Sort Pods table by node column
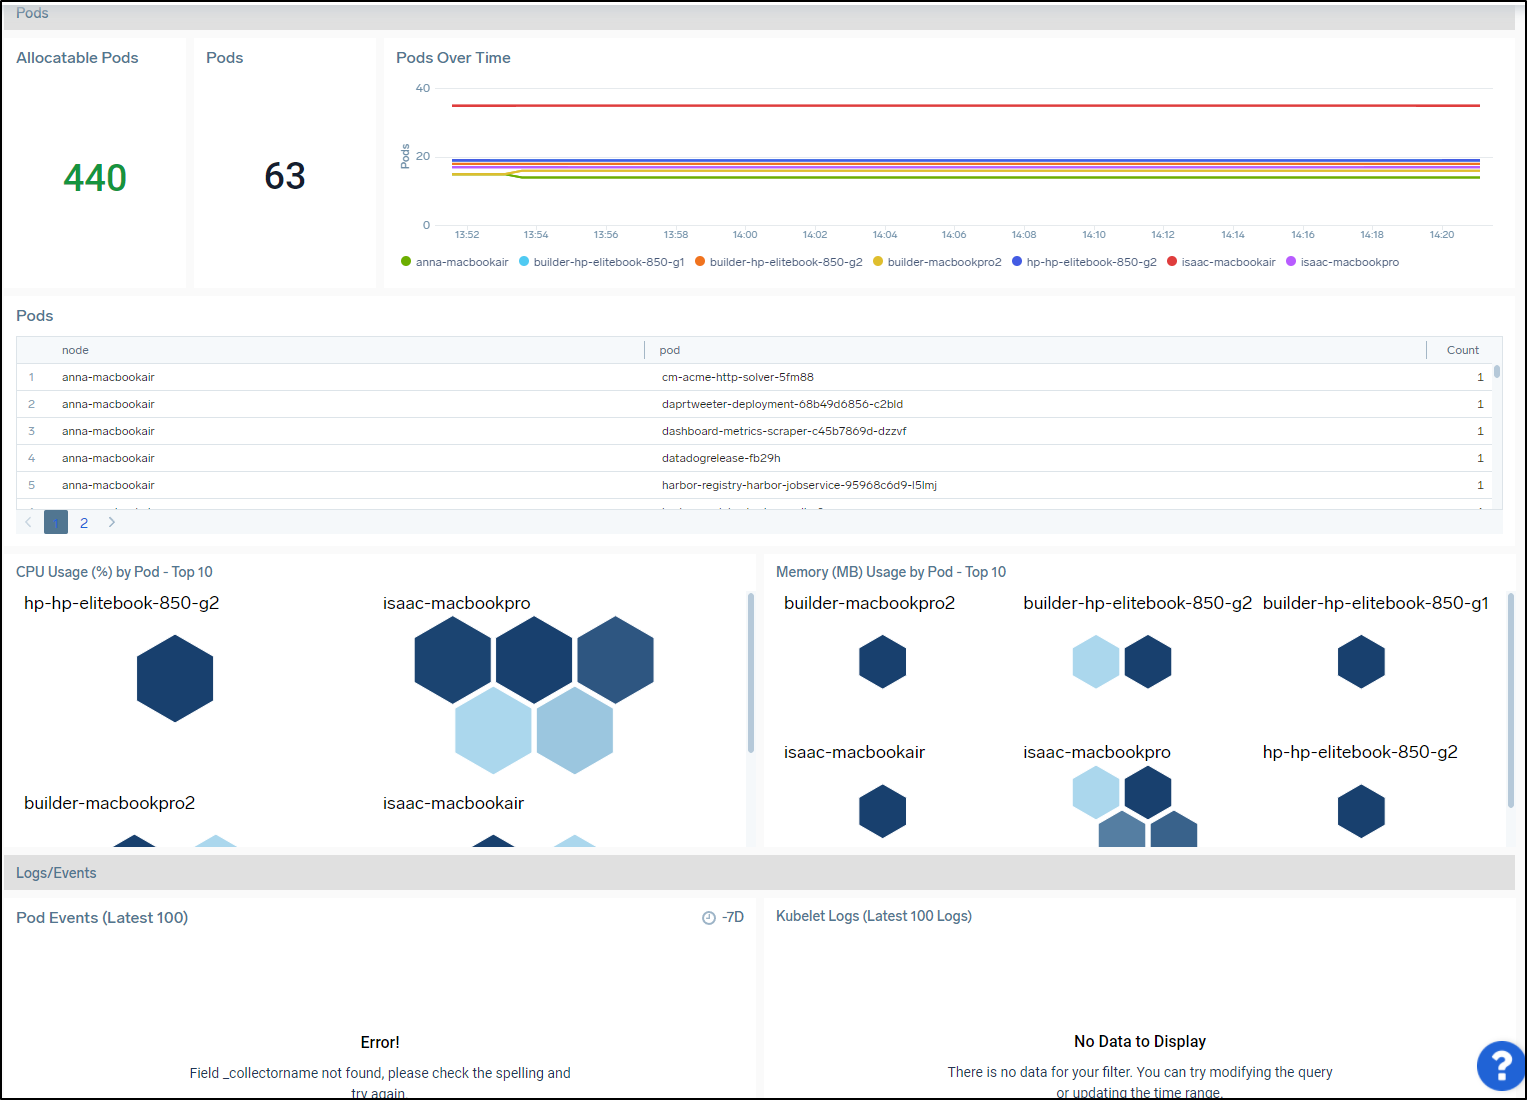The image size is (1527, 1100). pos(75,350)
